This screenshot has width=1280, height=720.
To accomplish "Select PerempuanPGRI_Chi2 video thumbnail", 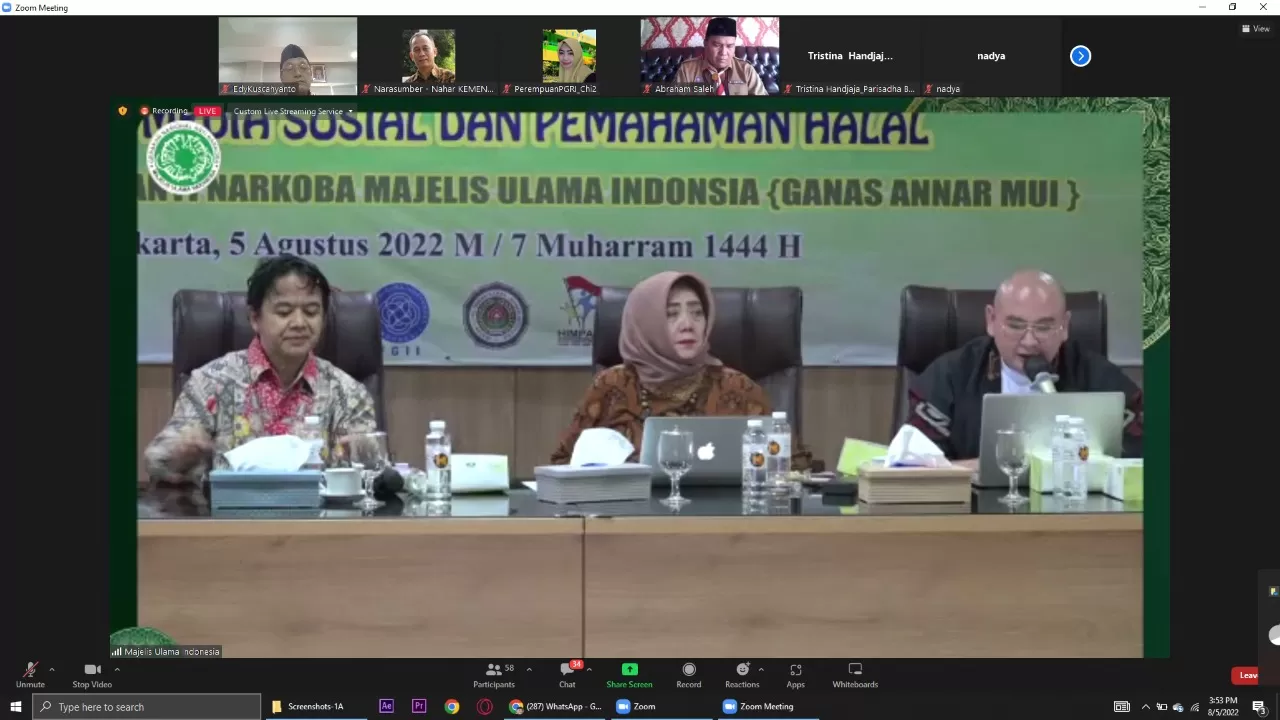I will coord(569,56).
